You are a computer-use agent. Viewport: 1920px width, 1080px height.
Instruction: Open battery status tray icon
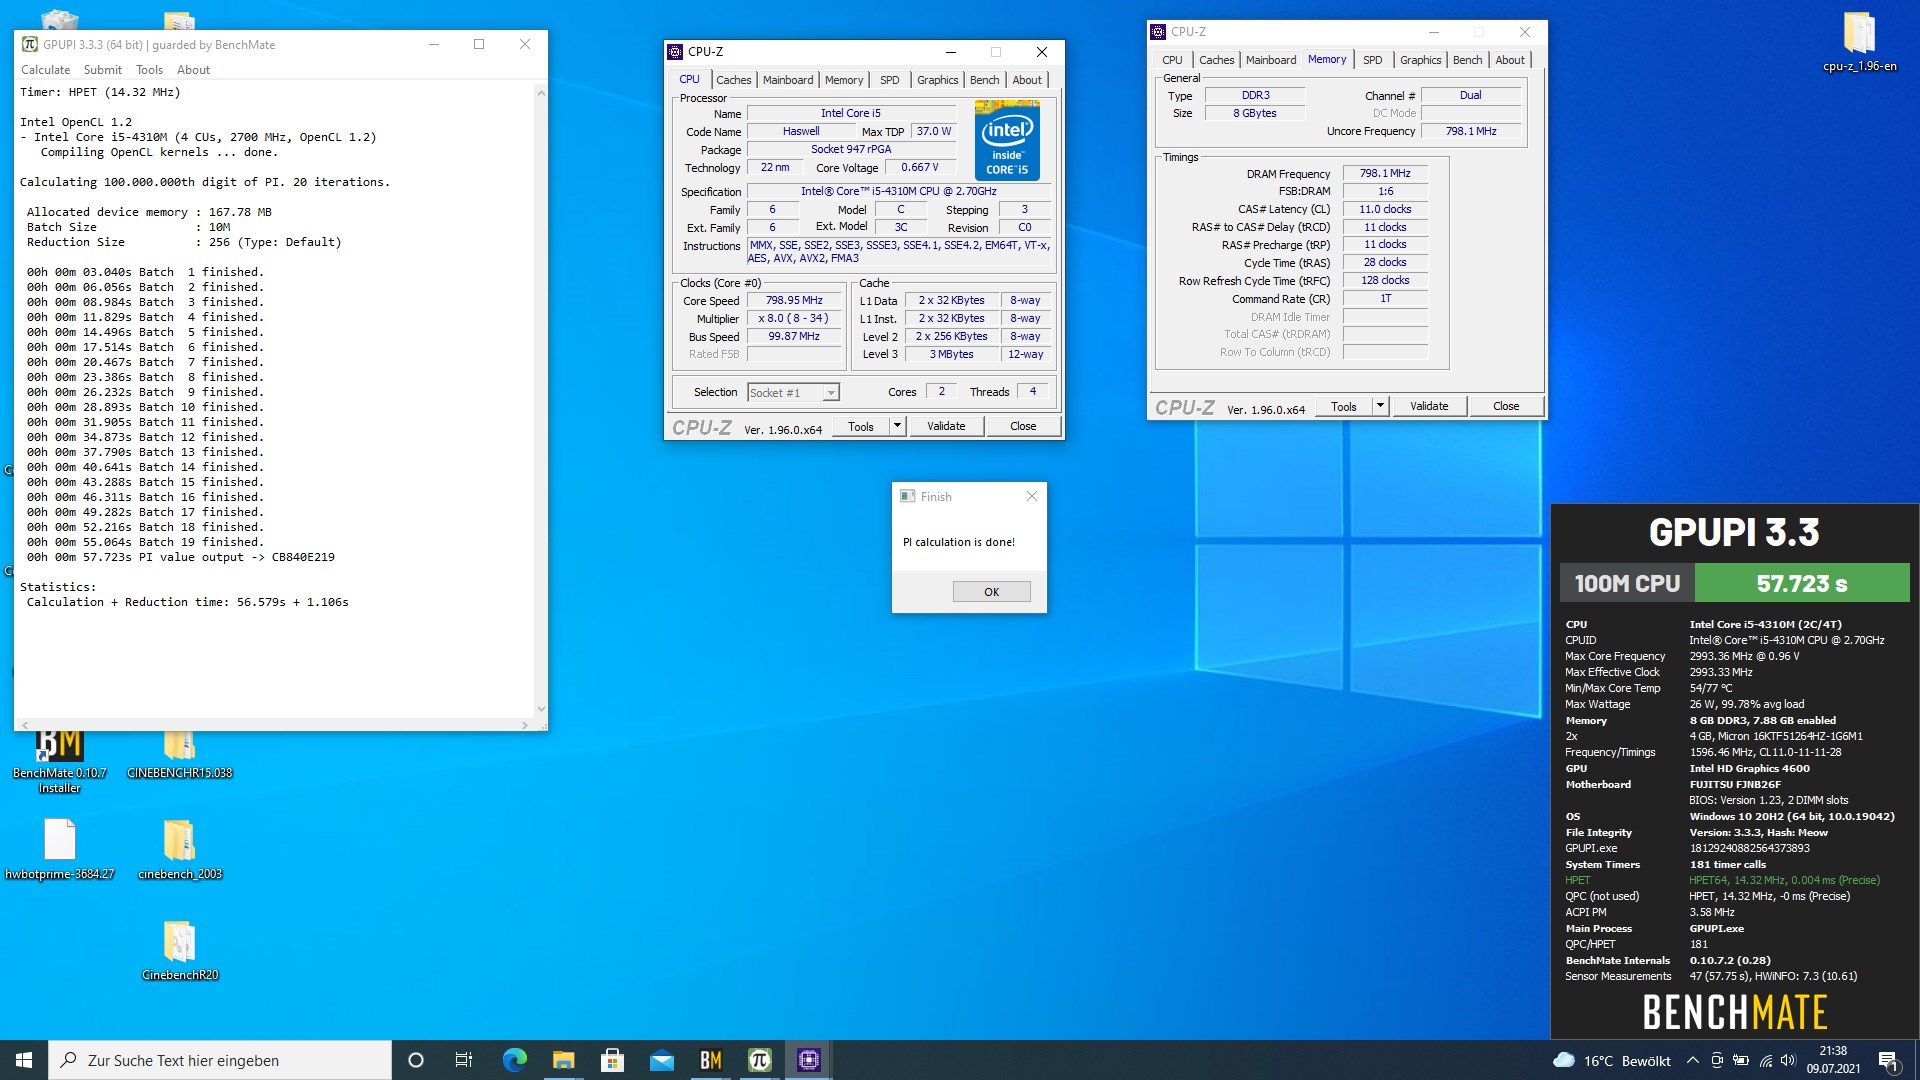1741,1061
